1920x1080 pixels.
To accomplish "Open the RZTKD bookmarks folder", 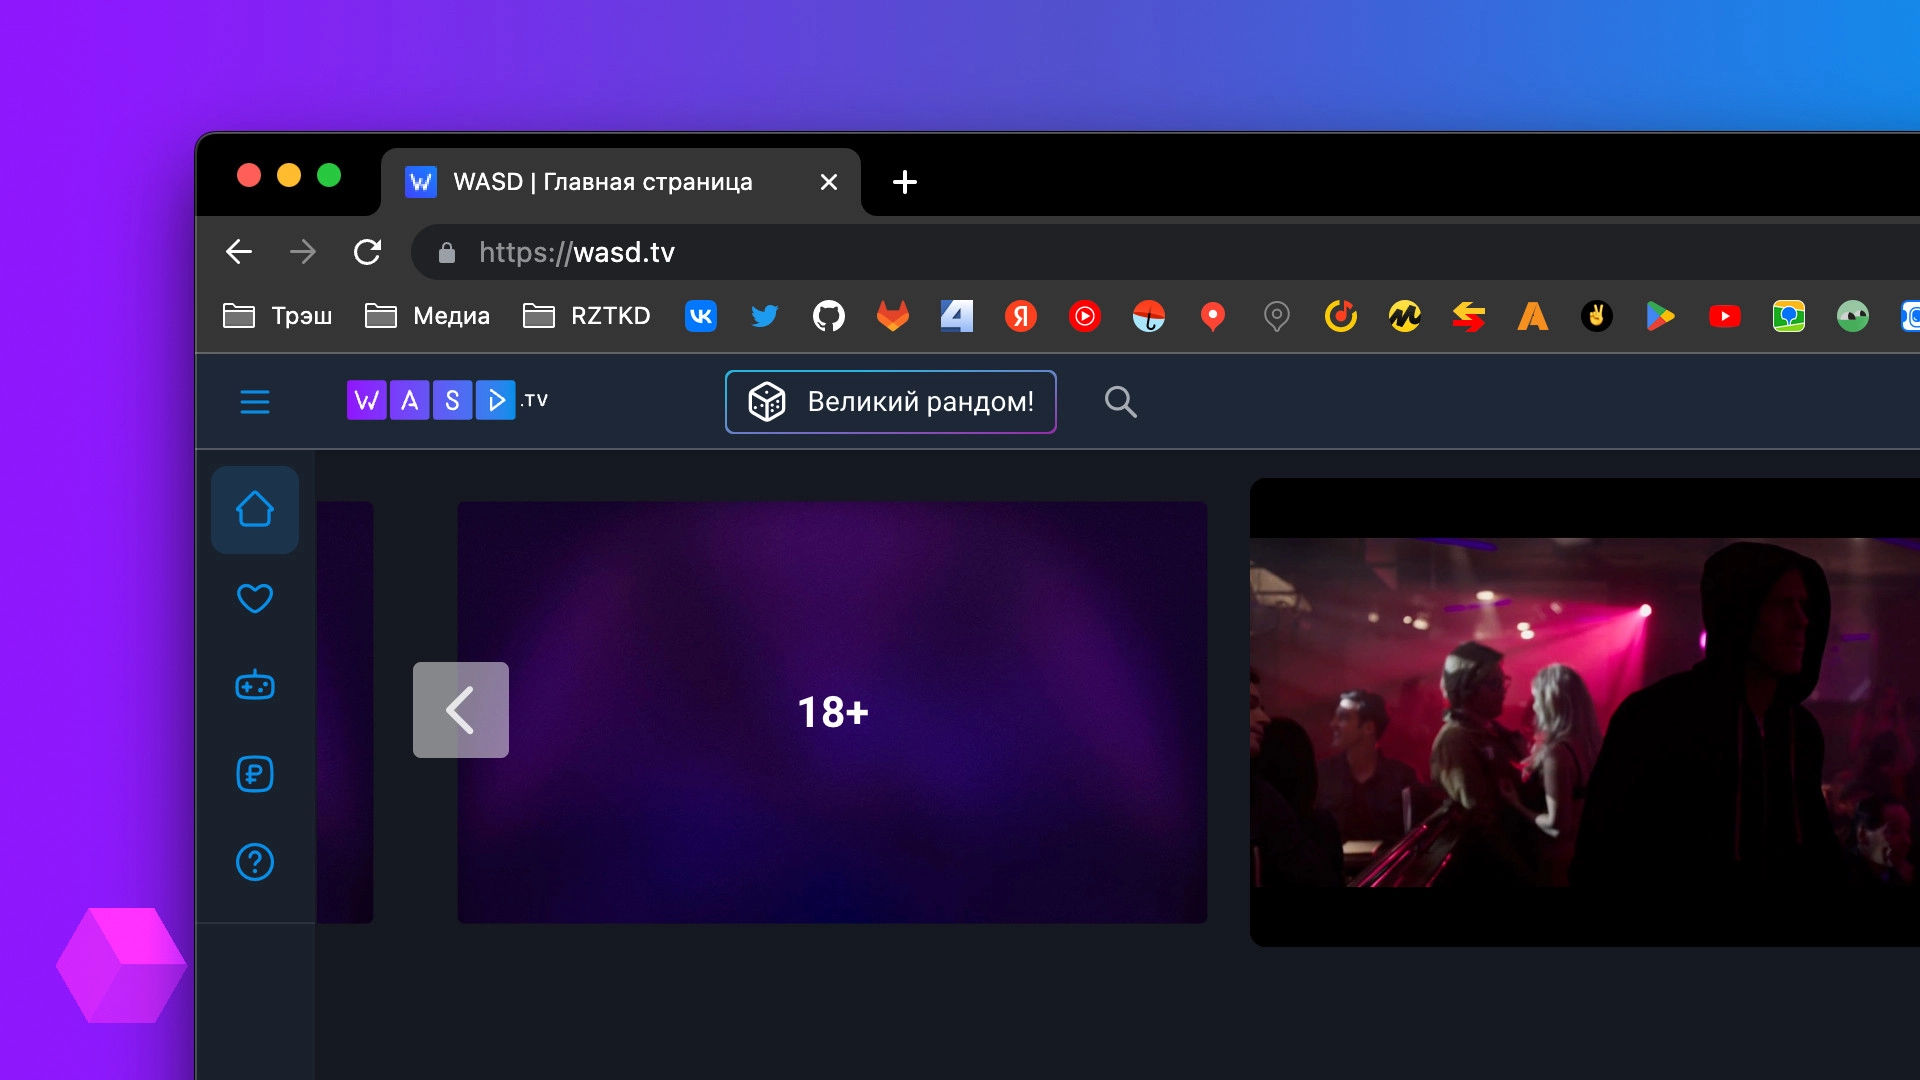I will 586,316.
